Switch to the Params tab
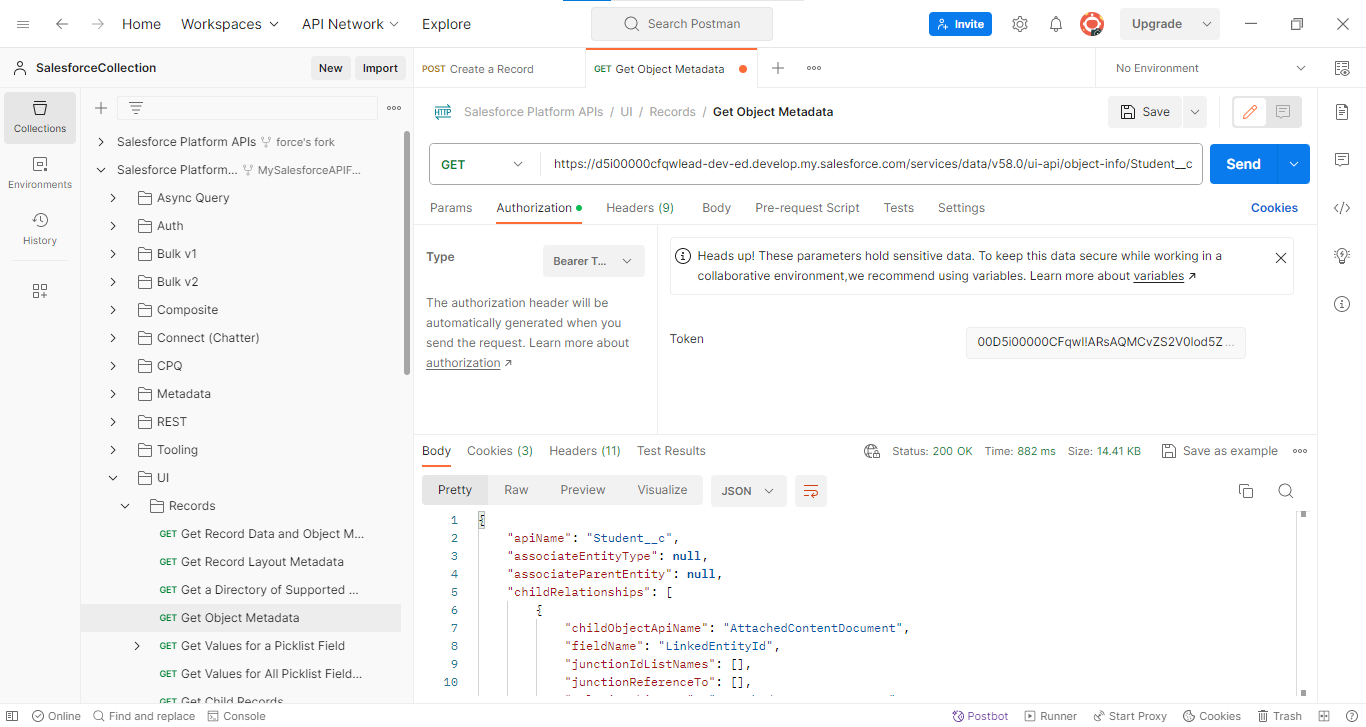 click(x=451, y=208)
